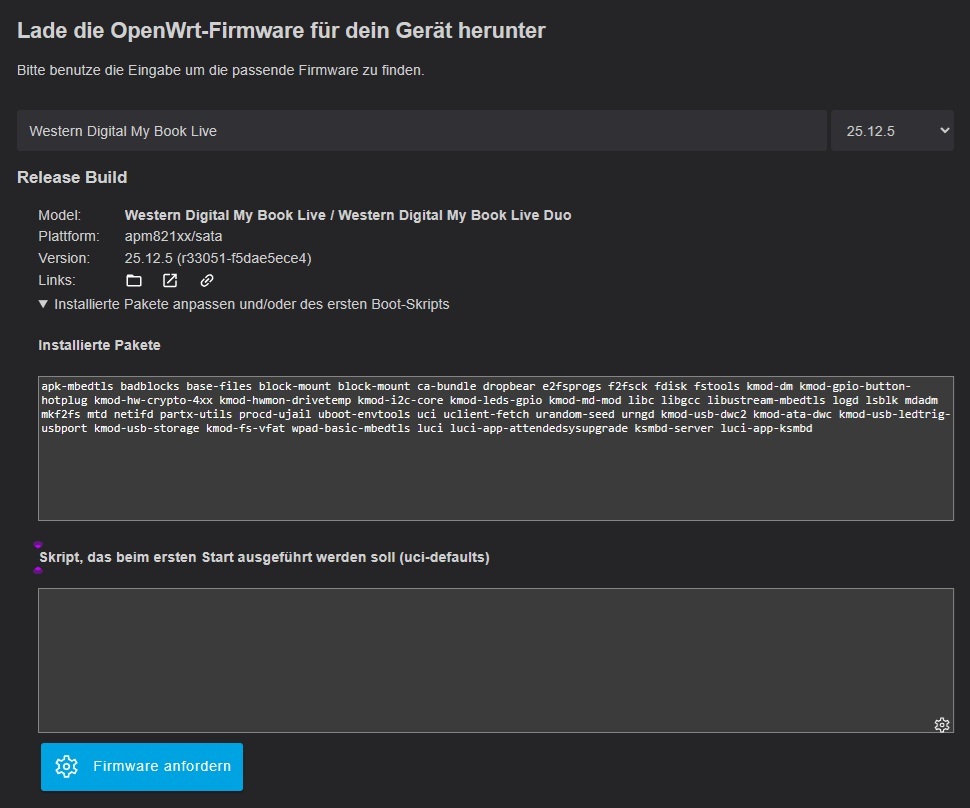Focus the Western Digital My Book Live search field
Image resolution: width=970 pixels, height=808 pixels.
tap(422, 131)
